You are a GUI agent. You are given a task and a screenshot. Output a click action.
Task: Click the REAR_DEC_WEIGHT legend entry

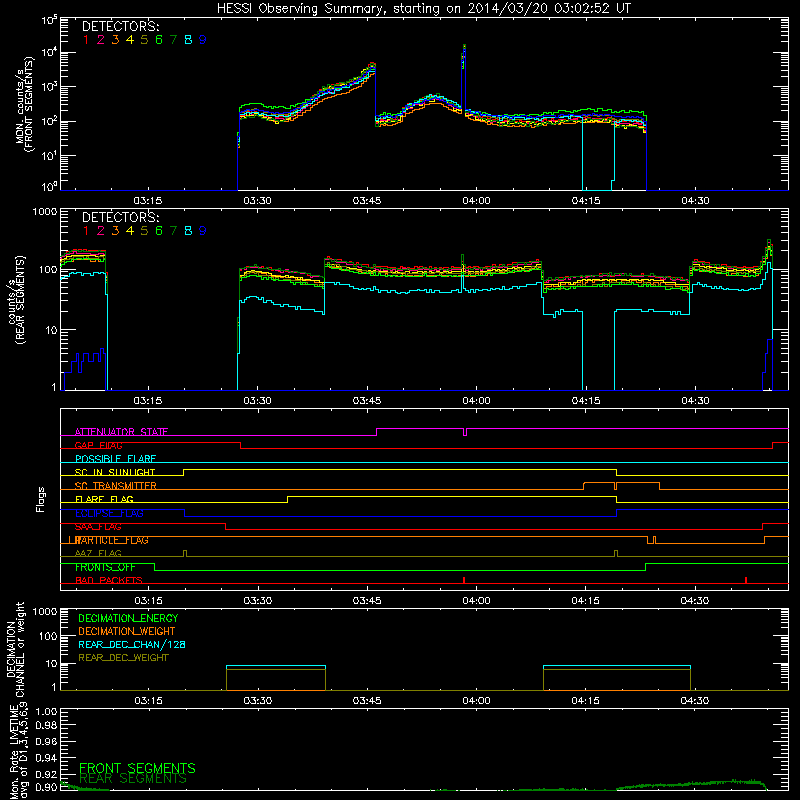coord(123,658)
